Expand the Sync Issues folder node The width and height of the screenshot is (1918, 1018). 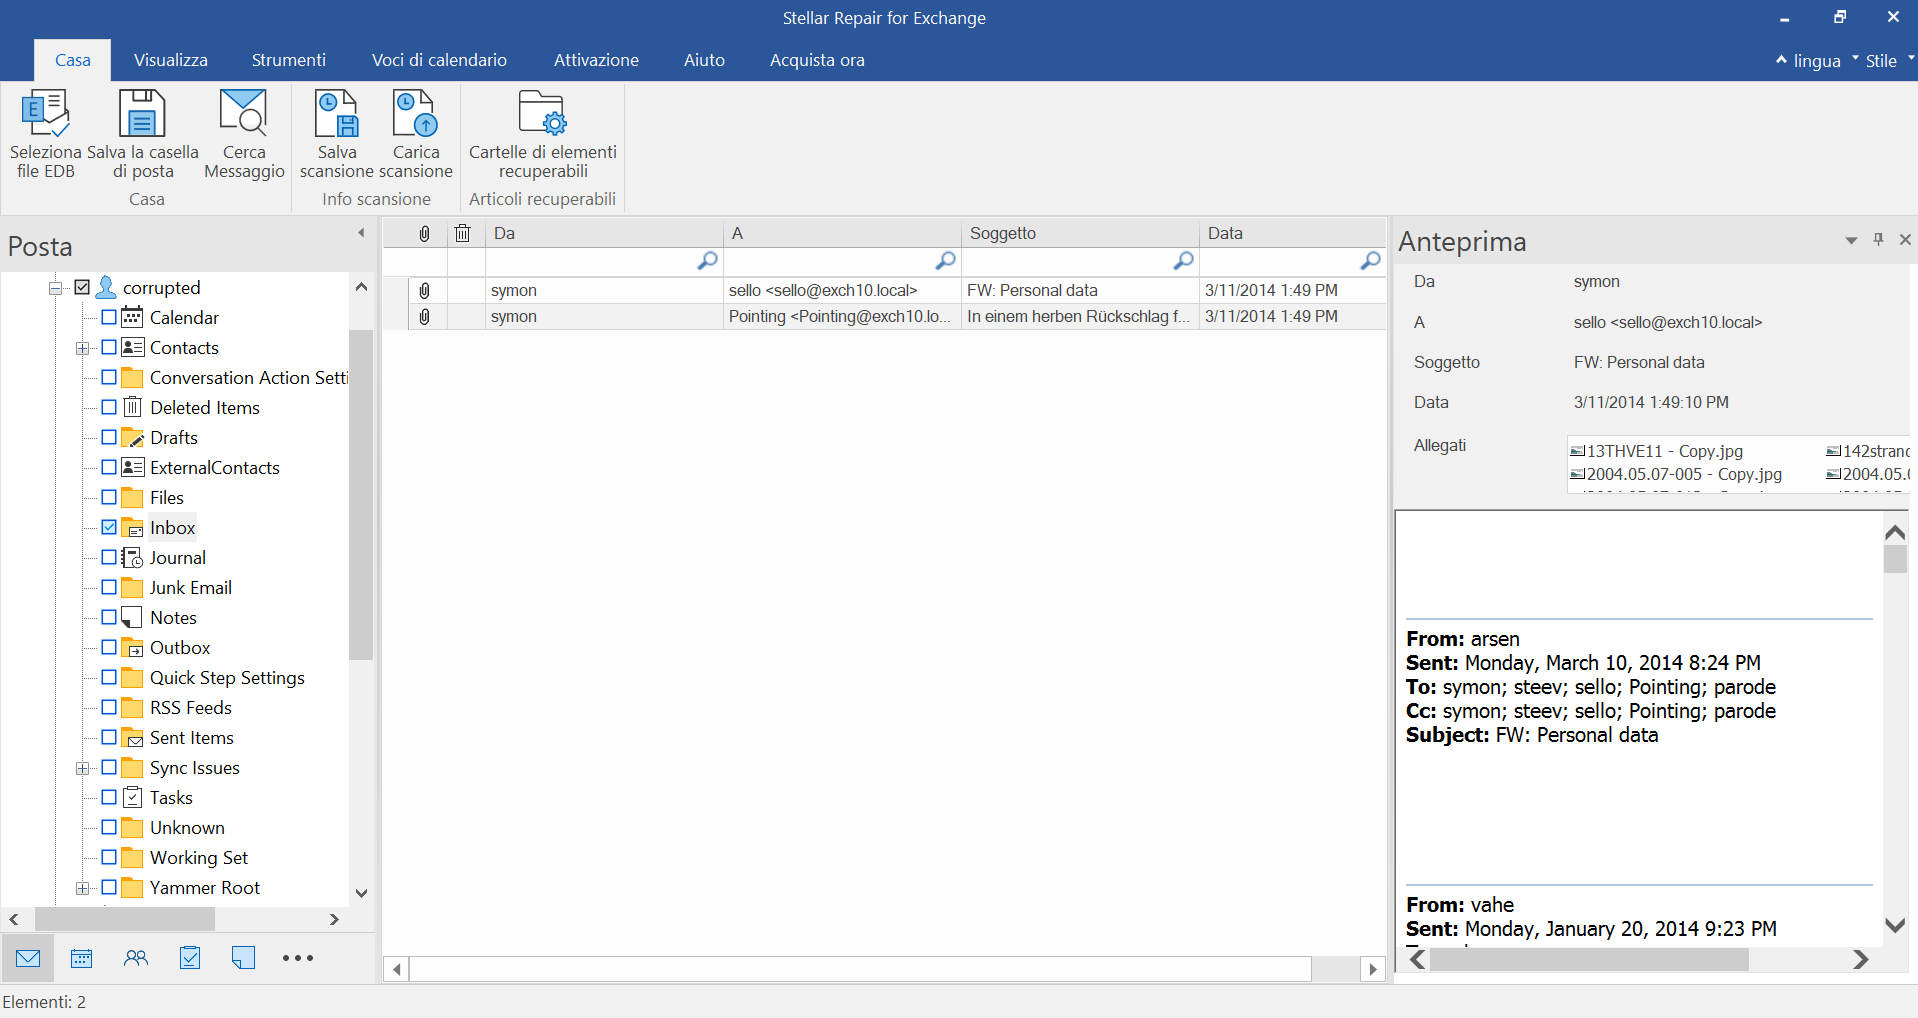82,768
